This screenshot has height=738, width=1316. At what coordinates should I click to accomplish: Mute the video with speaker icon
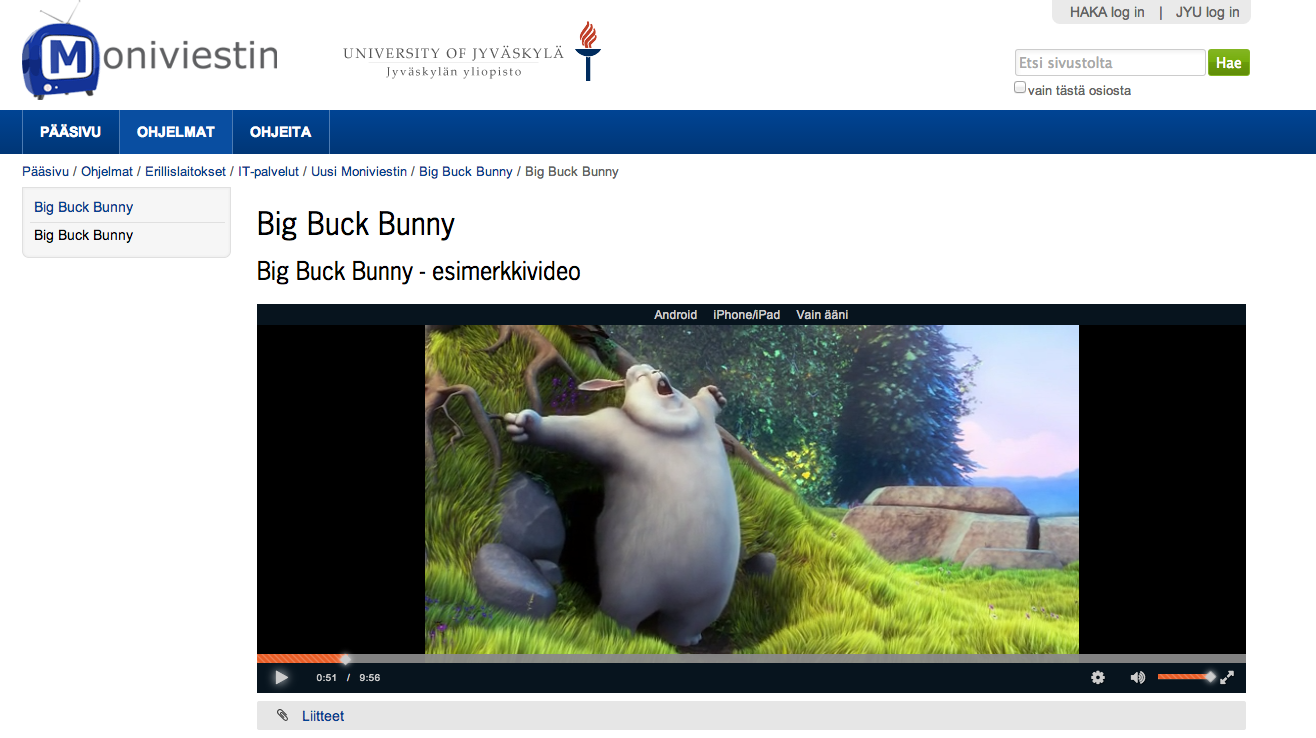coord(1137,677)
